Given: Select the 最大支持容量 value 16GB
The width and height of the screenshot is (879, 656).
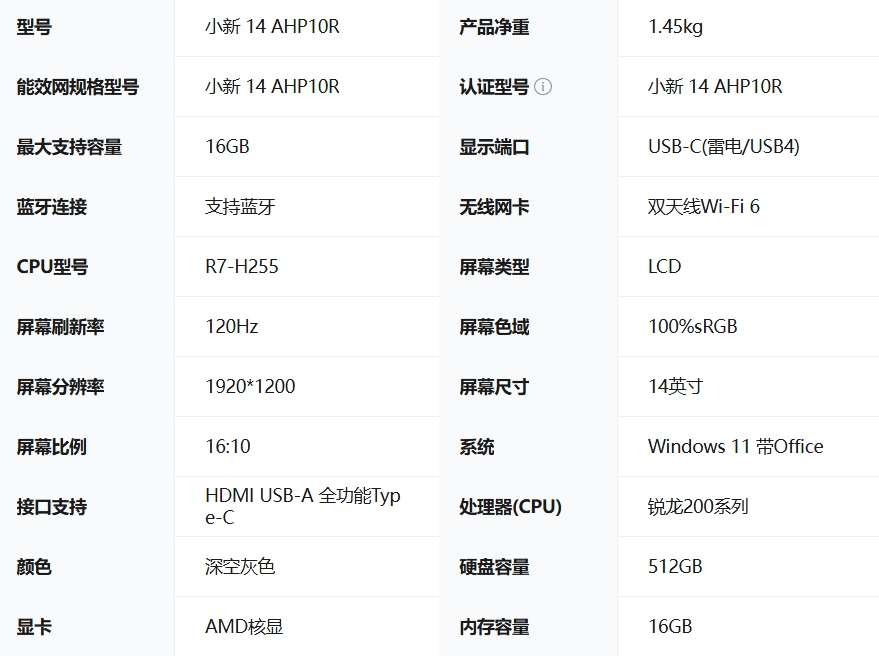Looking at the screenshot, I should click(x=227, y=147).
